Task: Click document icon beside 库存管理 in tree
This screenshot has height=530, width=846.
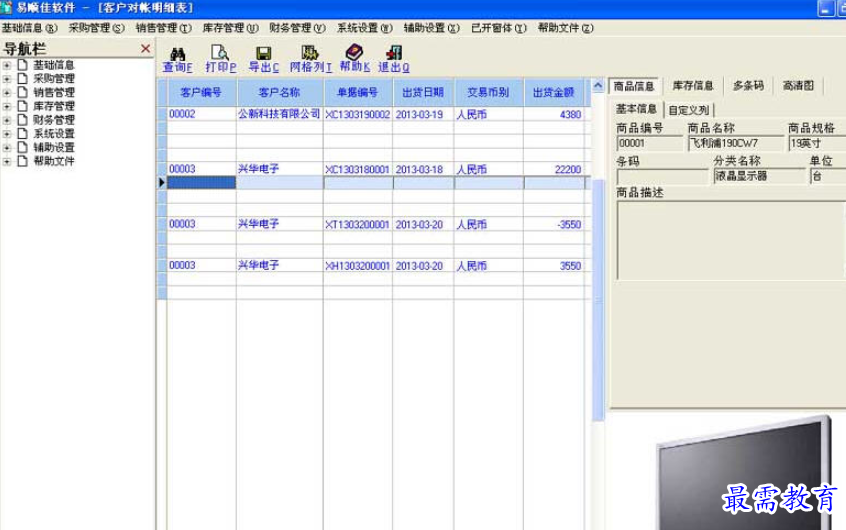Action: pyautogui.click(x=23, y=106)
